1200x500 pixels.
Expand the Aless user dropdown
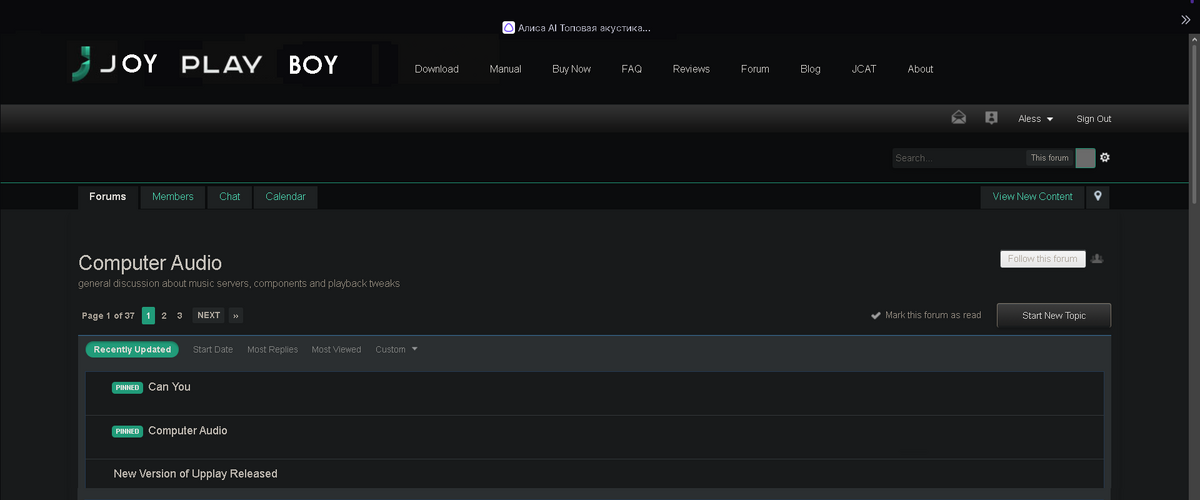[1036, 119]
